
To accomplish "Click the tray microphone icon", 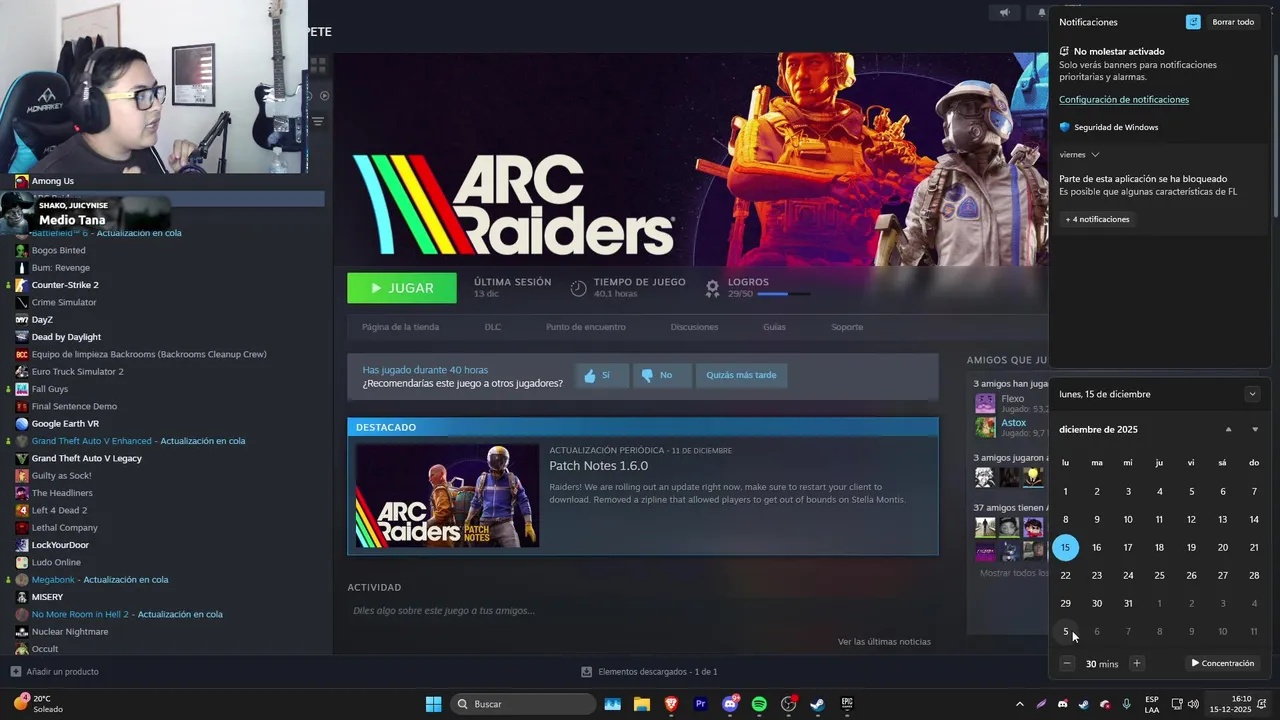I will coord(1127,704).
